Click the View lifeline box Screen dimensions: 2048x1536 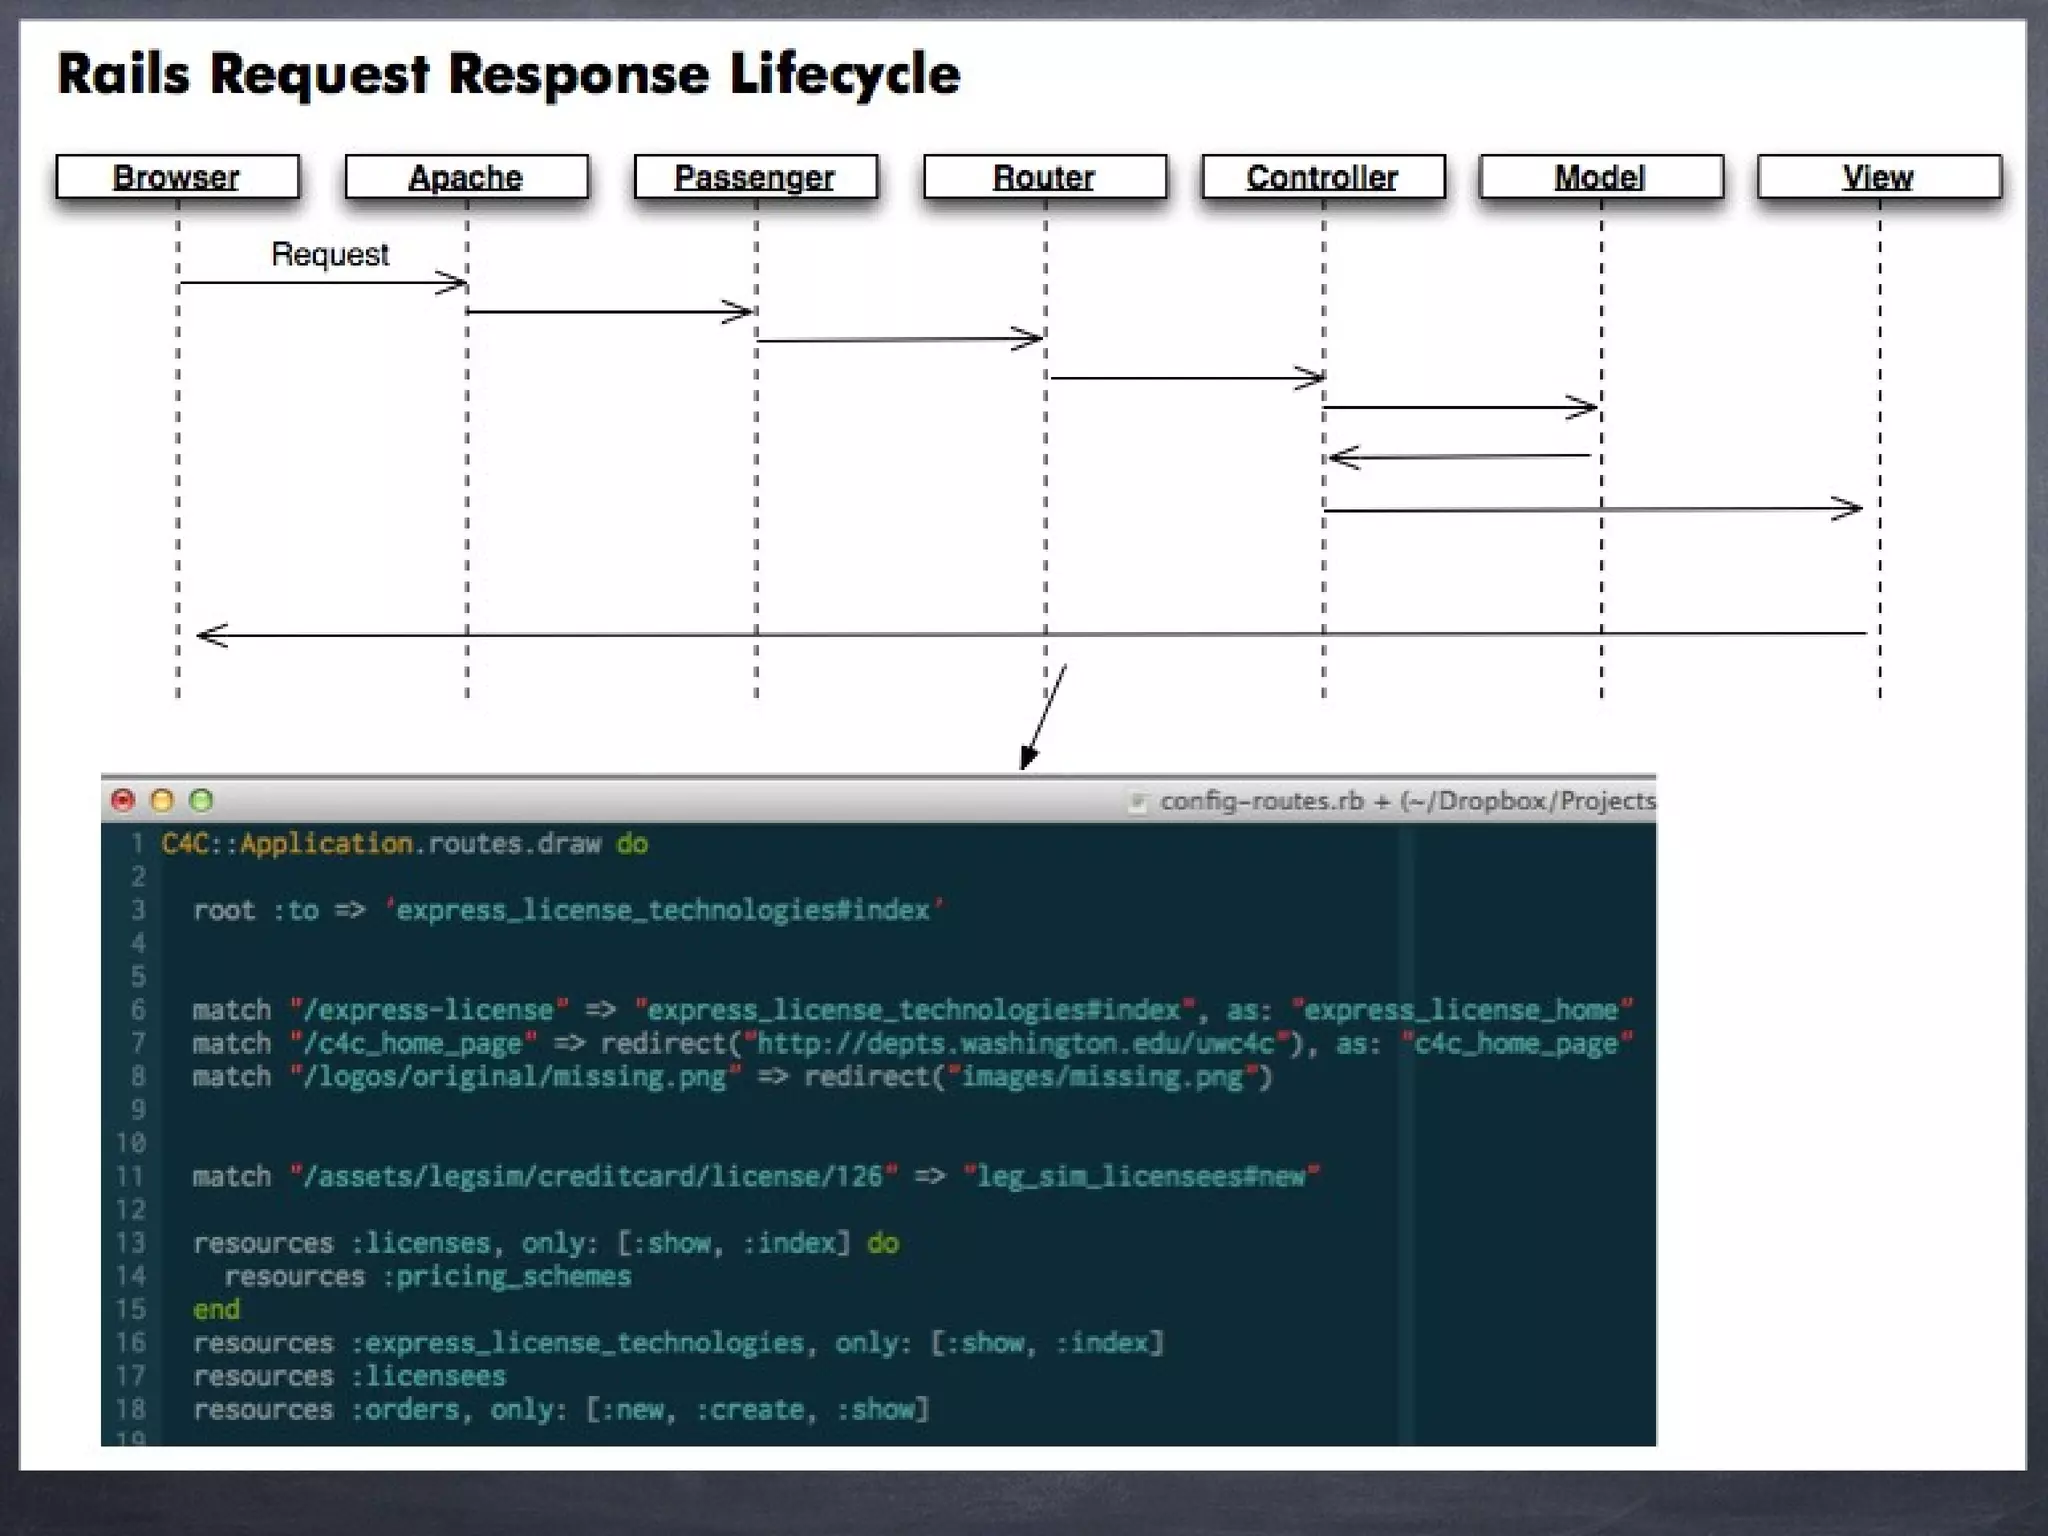click(1879, 177)
